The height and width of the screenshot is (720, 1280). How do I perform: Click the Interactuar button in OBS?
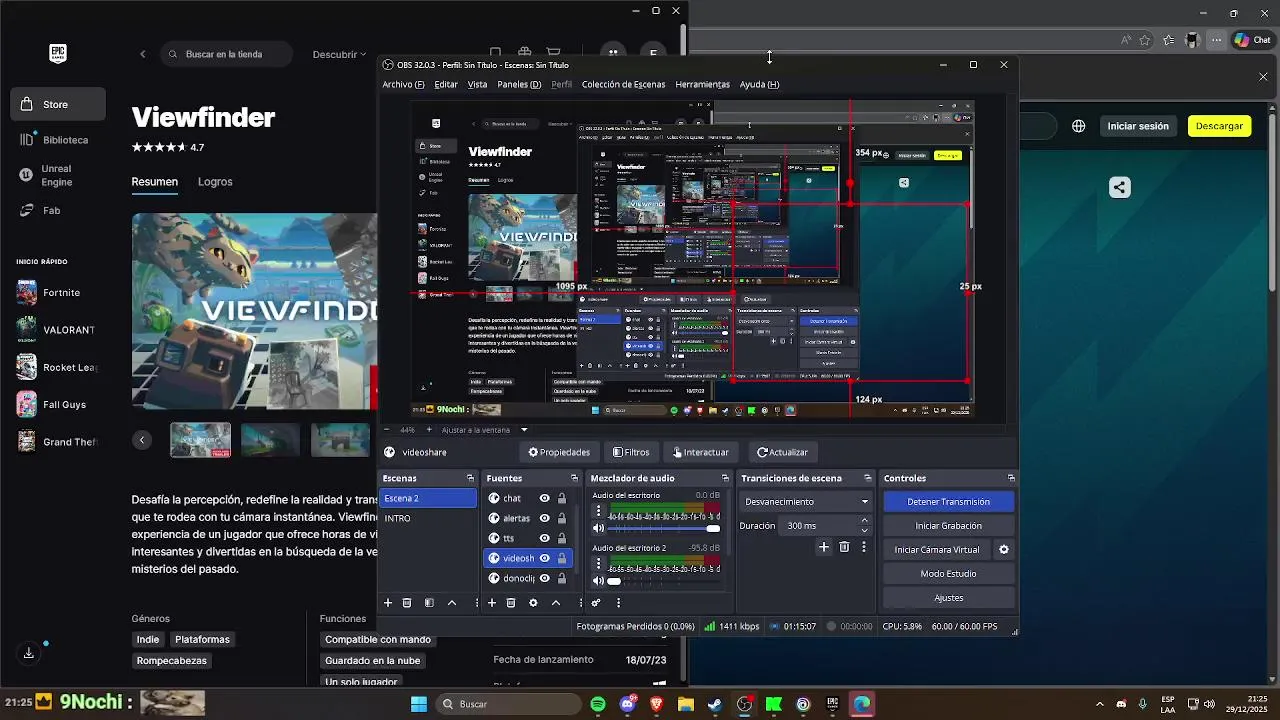tap(701, 452)
